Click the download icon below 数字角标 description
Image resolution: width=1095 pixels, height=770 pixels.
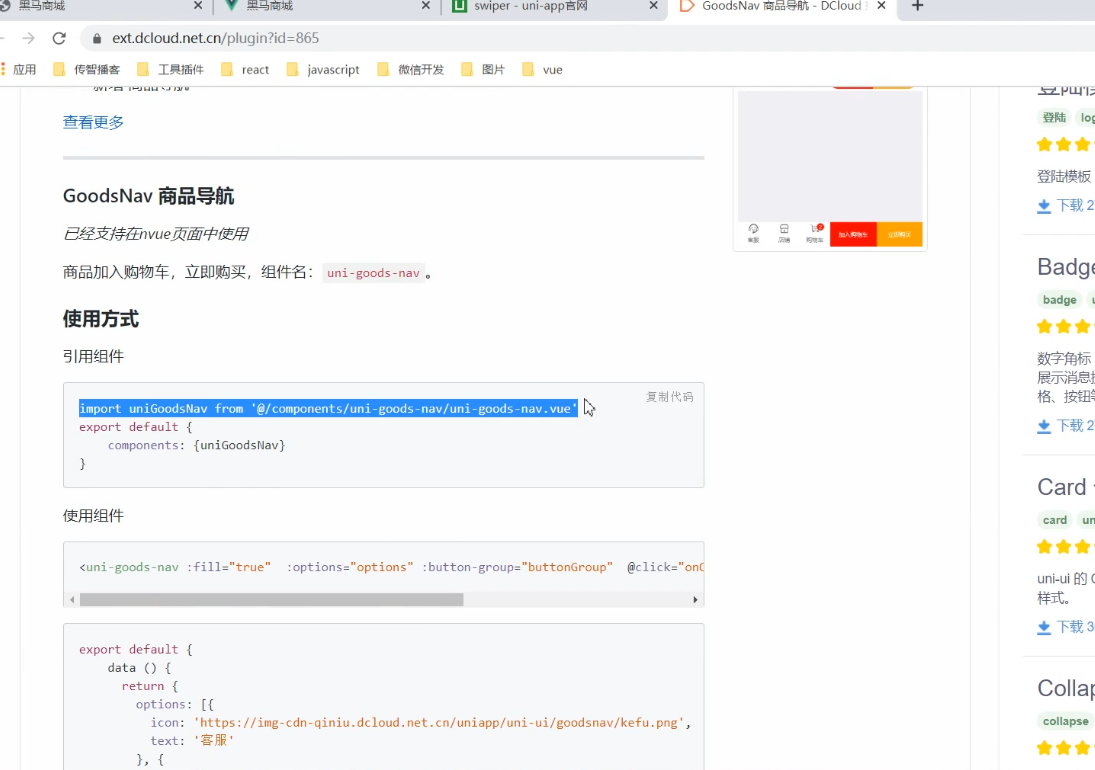click(1044, 426)
